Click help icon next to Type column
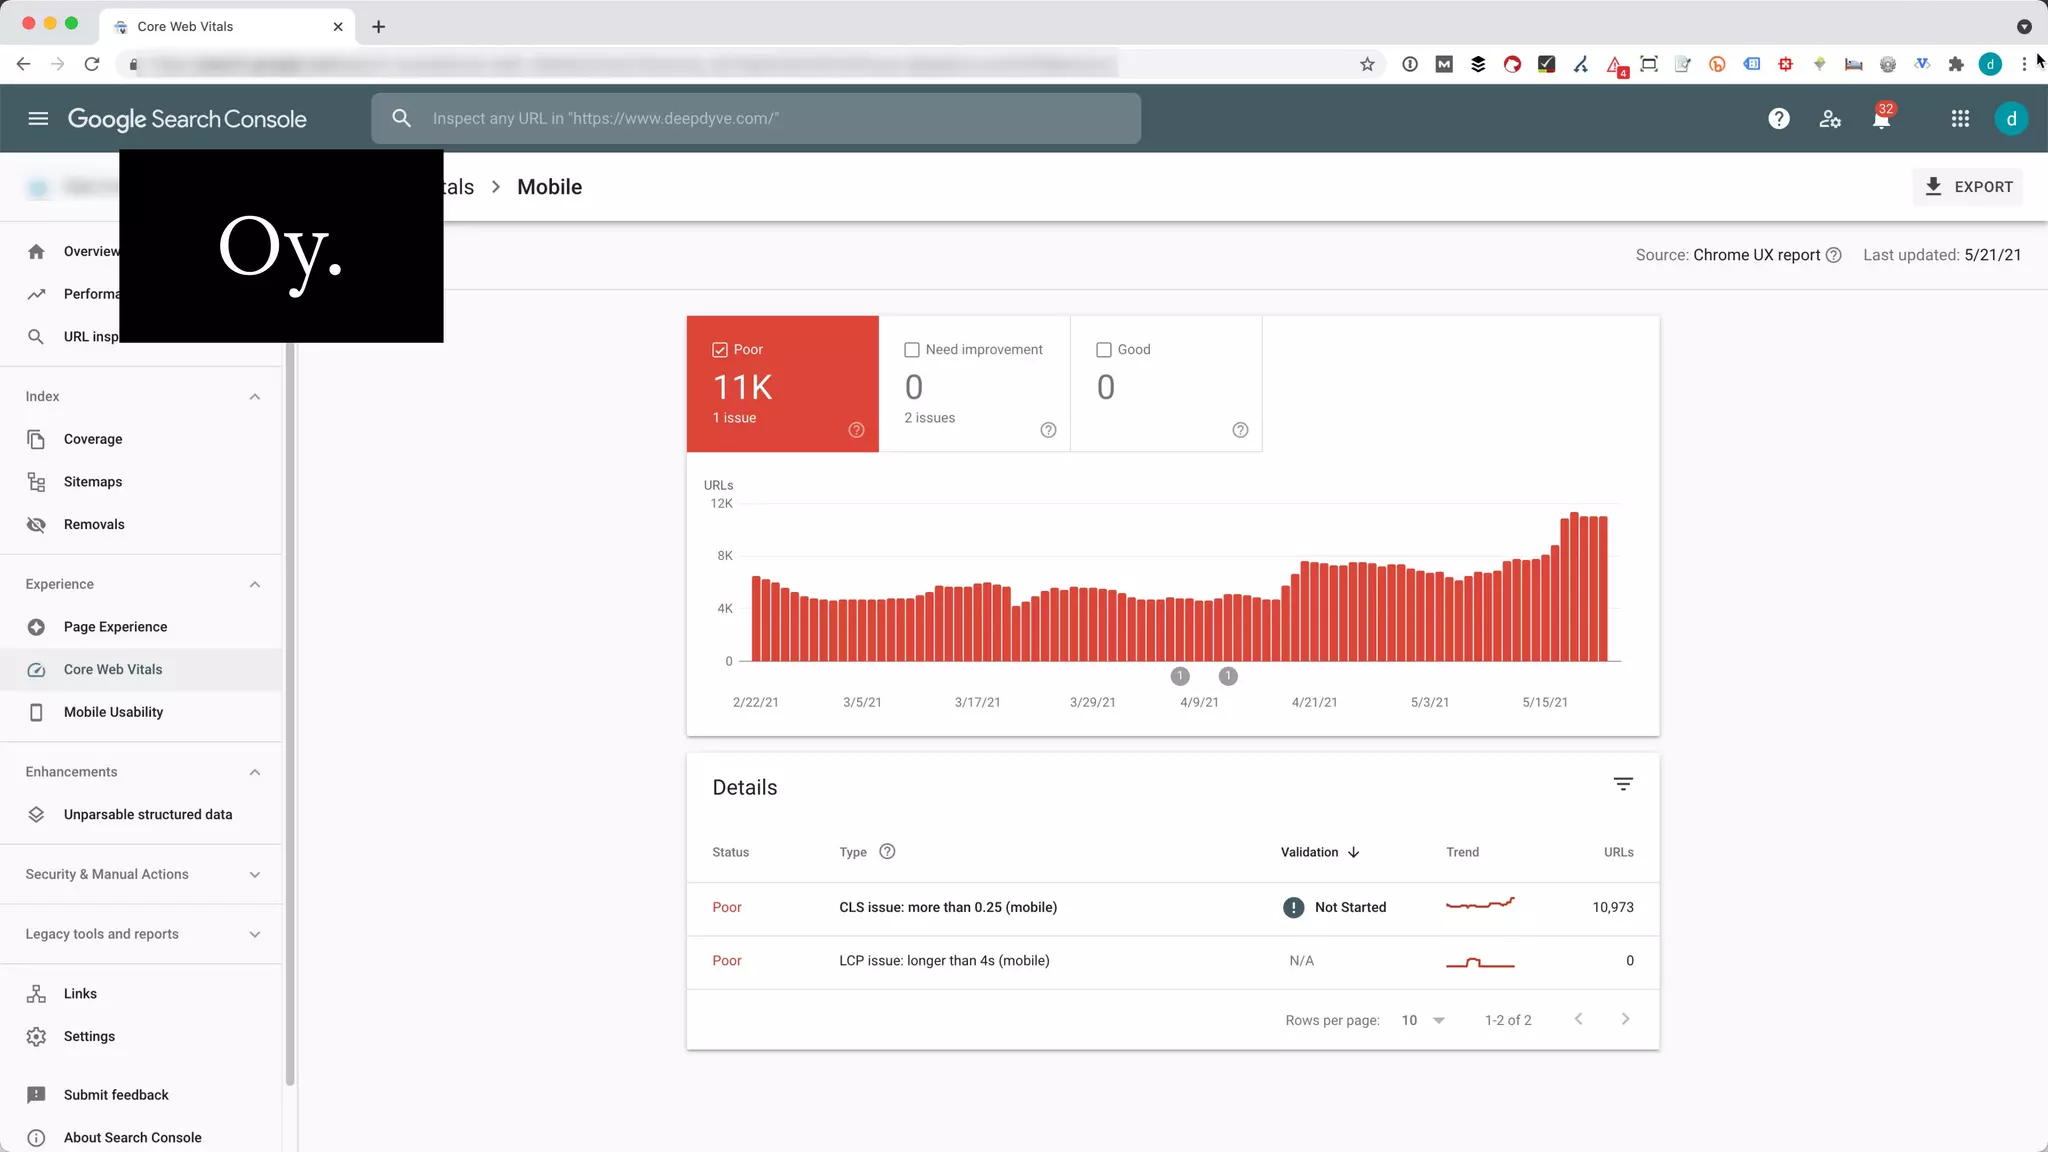 (887, 852)
